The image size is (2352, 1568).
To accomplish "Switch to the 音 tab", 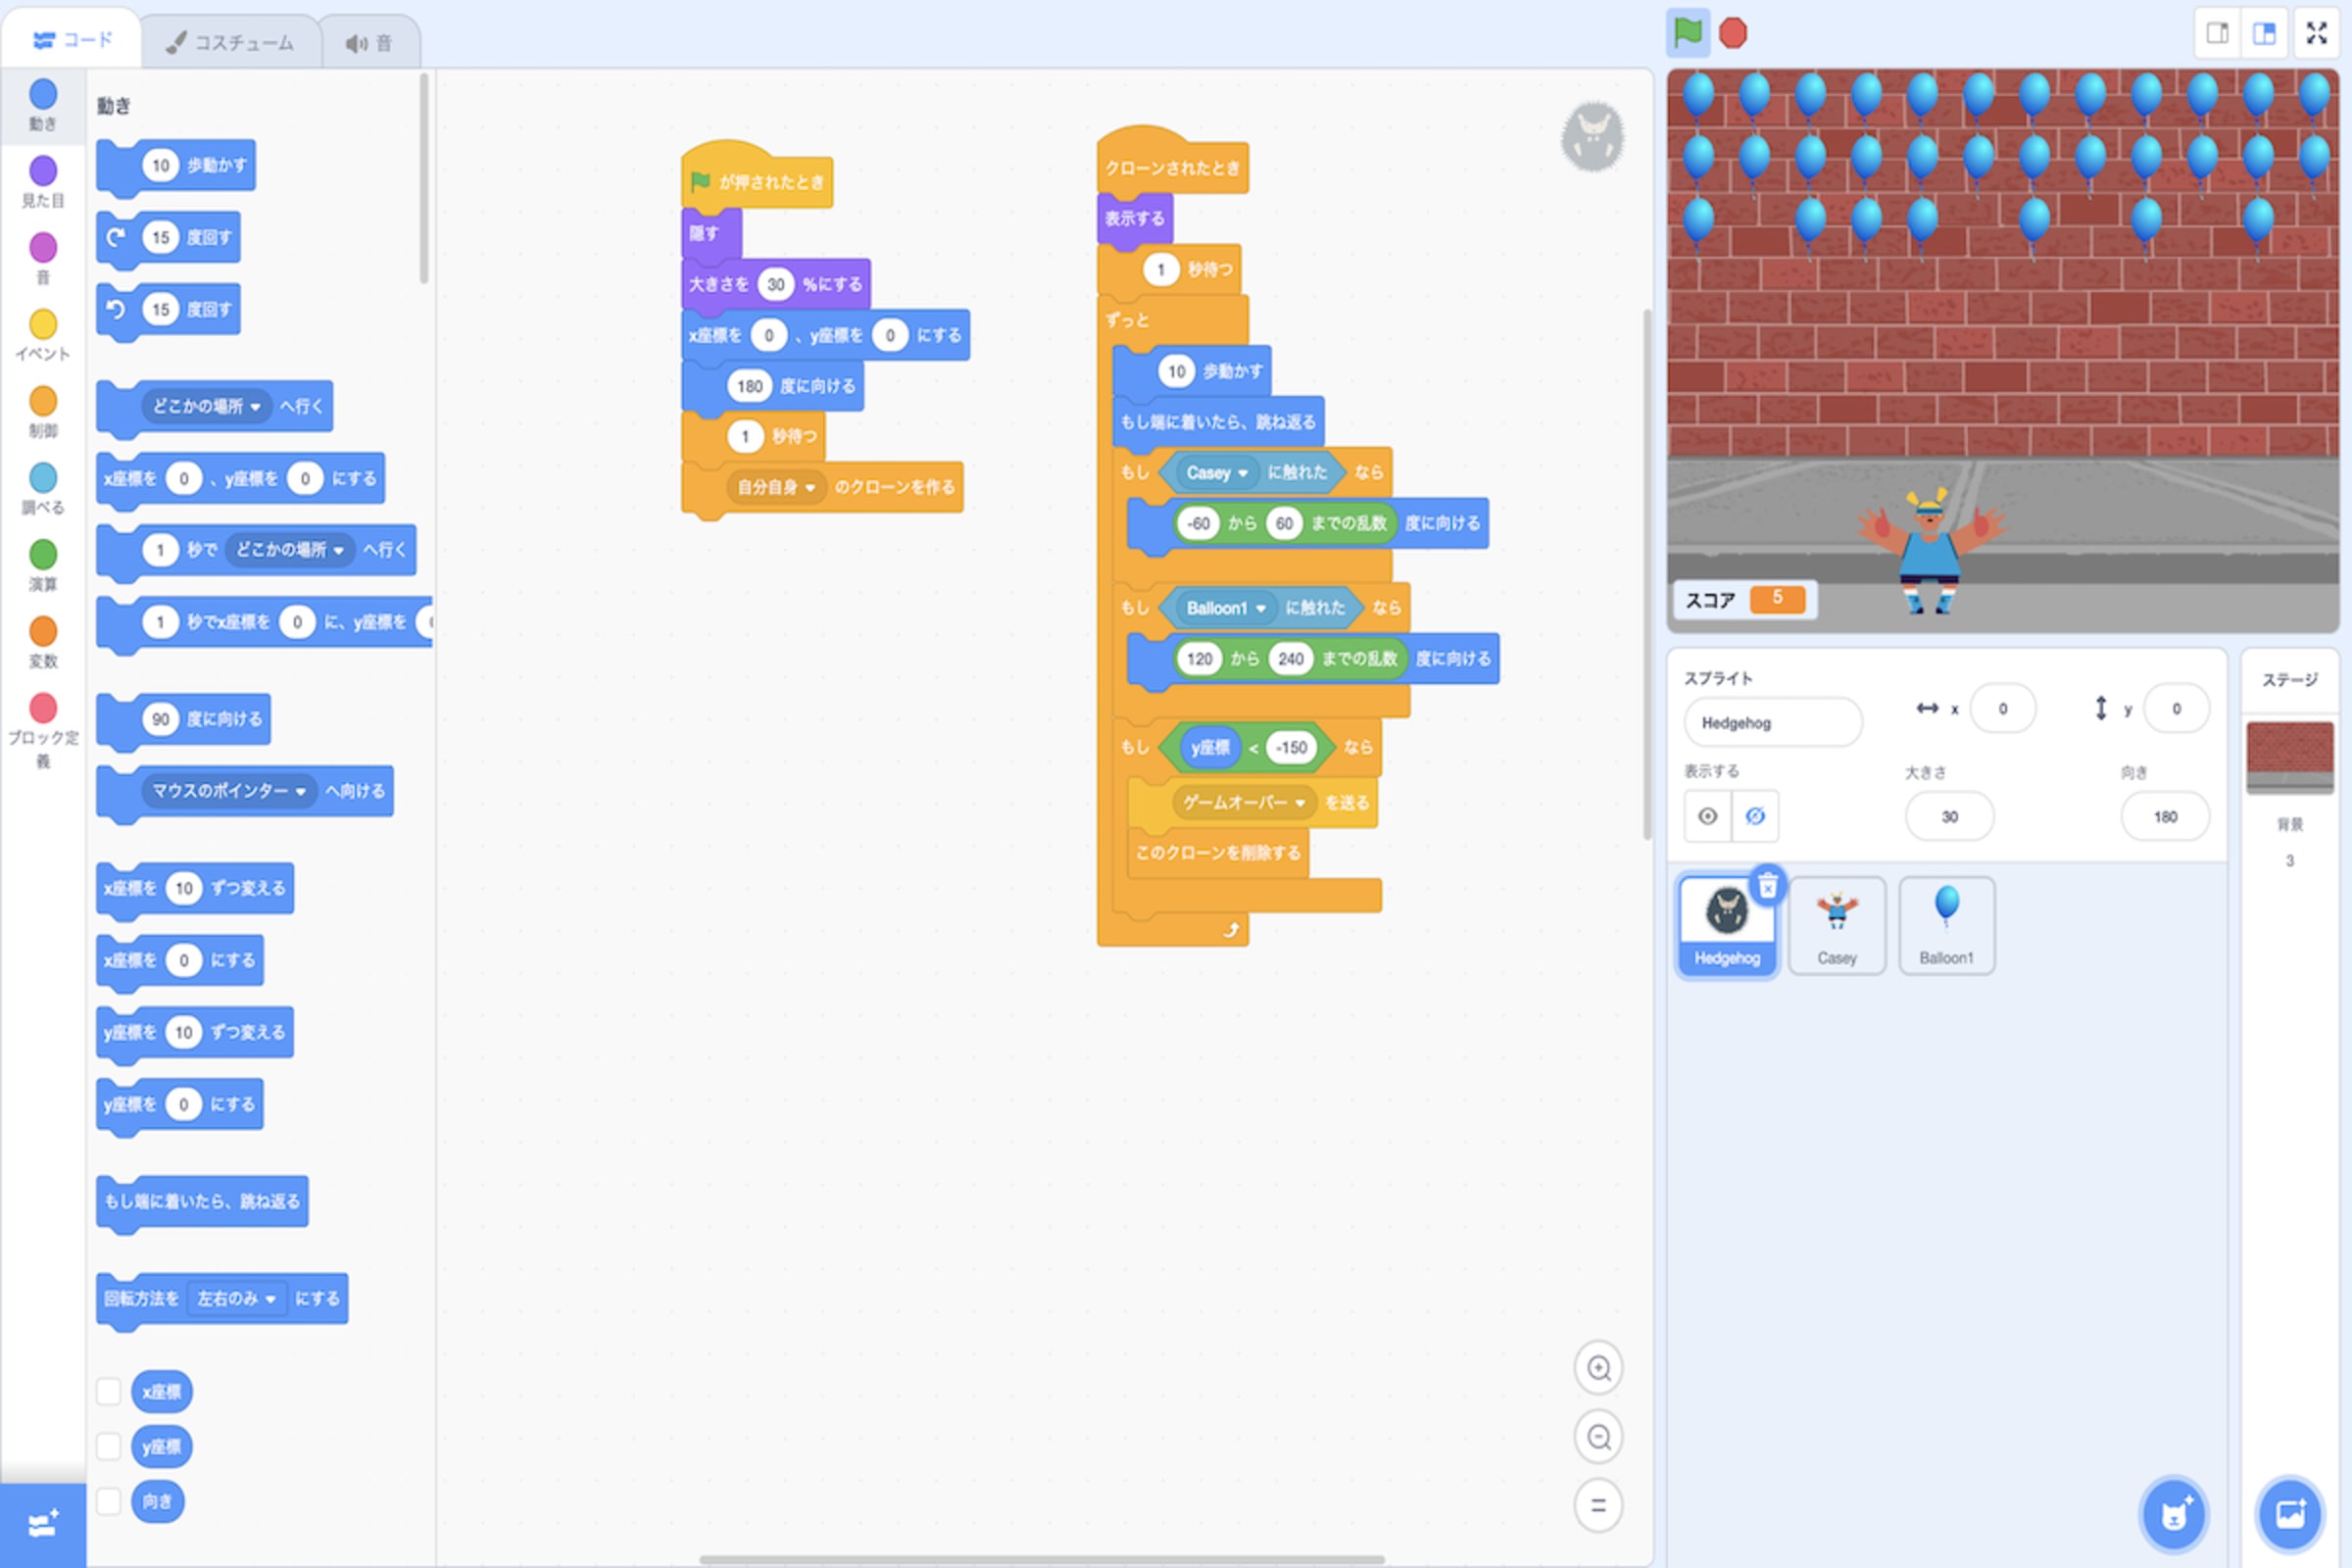I will (x=369, y=42).
